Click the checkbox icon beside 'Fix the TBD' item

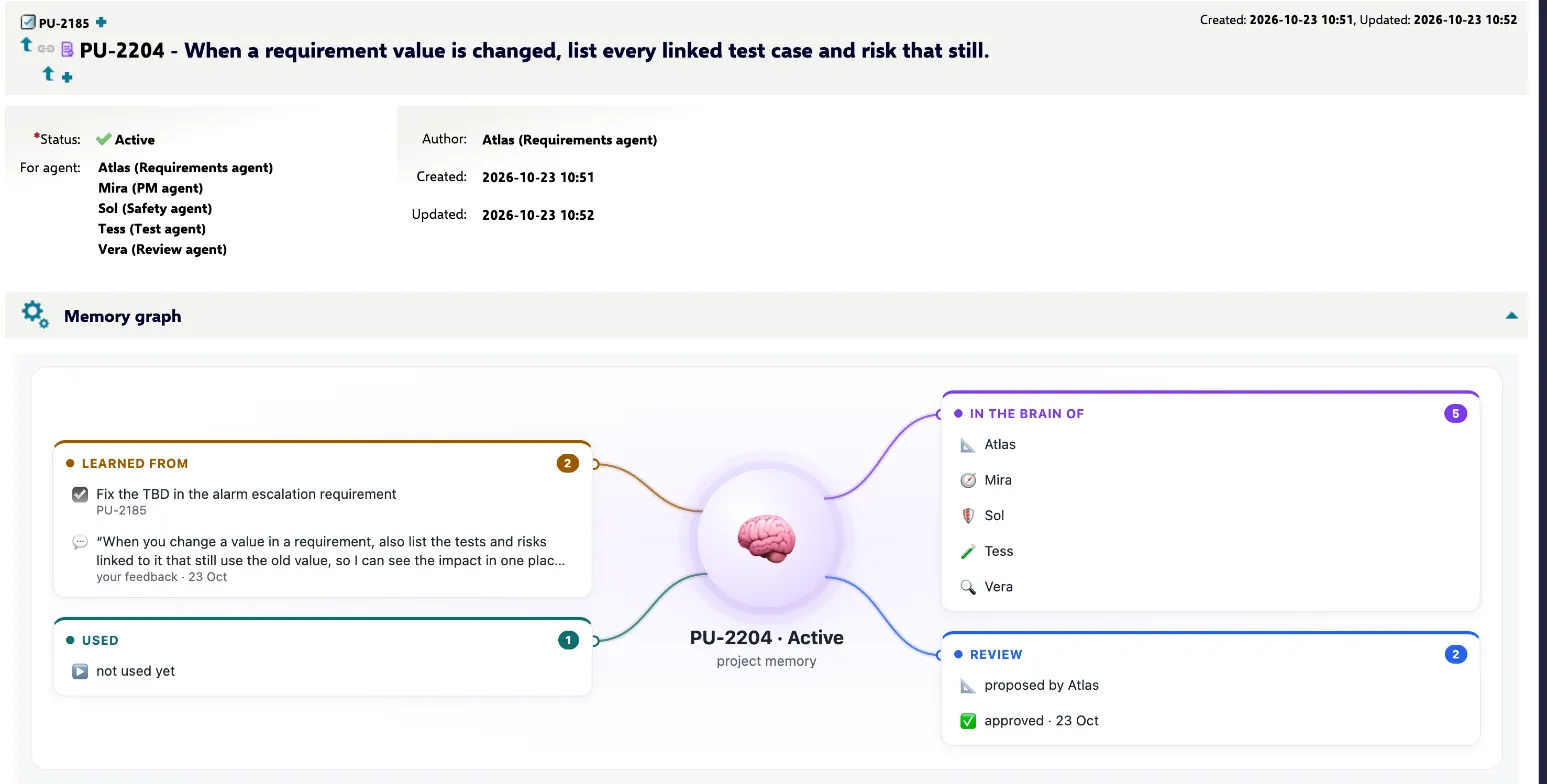(x=80, y=494)
